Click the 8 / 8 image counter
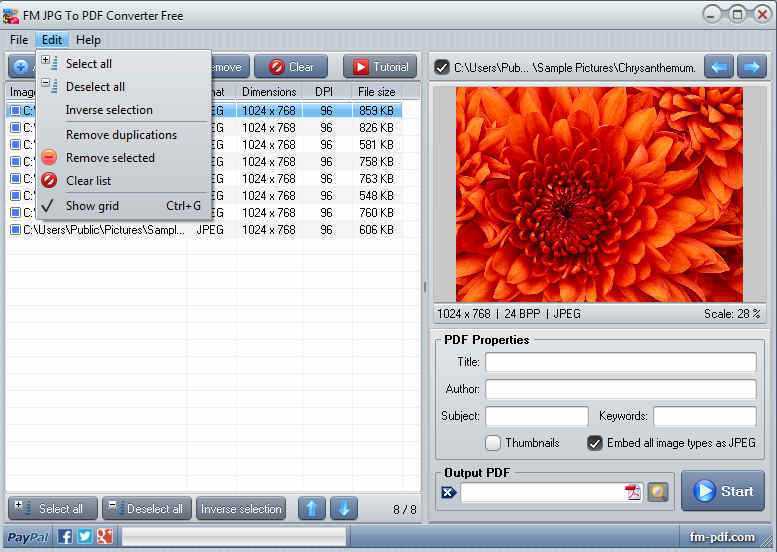Image resolution: width=777 pixels, height=552 pixels. tap(404, 509)
